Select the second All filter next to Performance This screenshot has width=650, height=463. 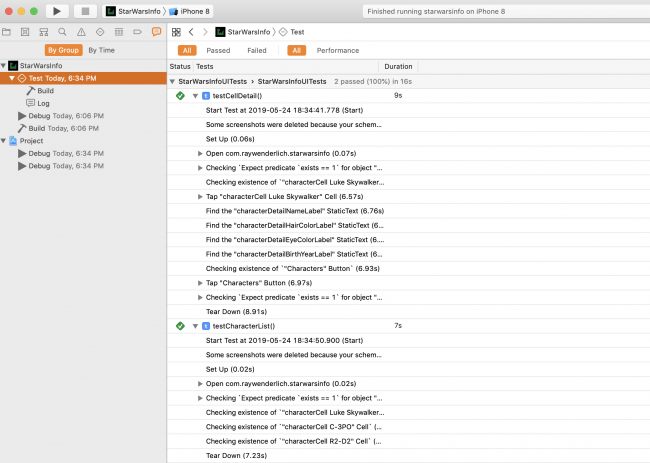pyautogui.click(x=296, y=51)
